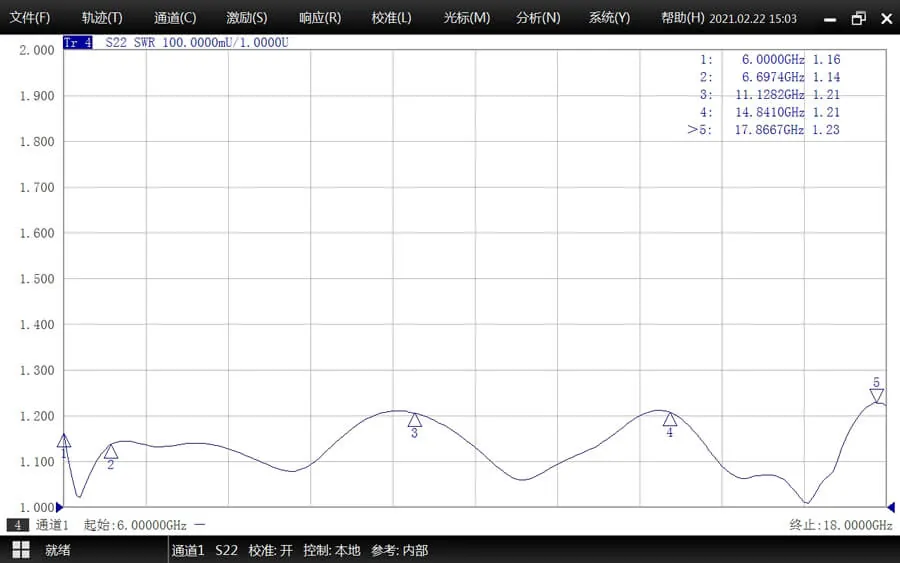This screenshot has width=900, height=563.
Task: Click the date time 2021.02.22 15:03
Action: tap(753, 18)
